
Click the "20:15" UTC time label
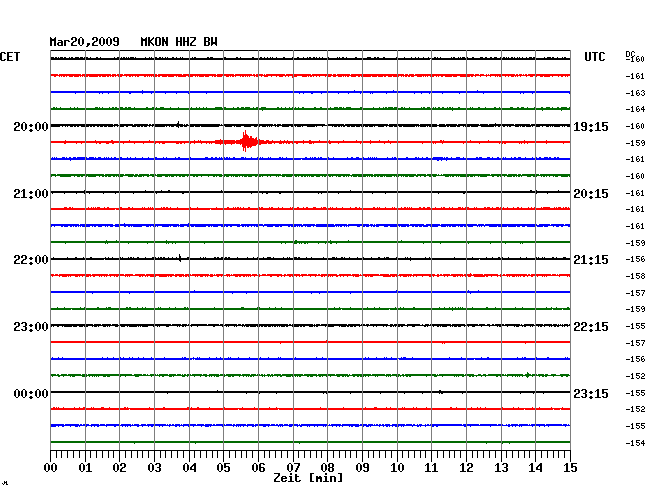[591, 194]
